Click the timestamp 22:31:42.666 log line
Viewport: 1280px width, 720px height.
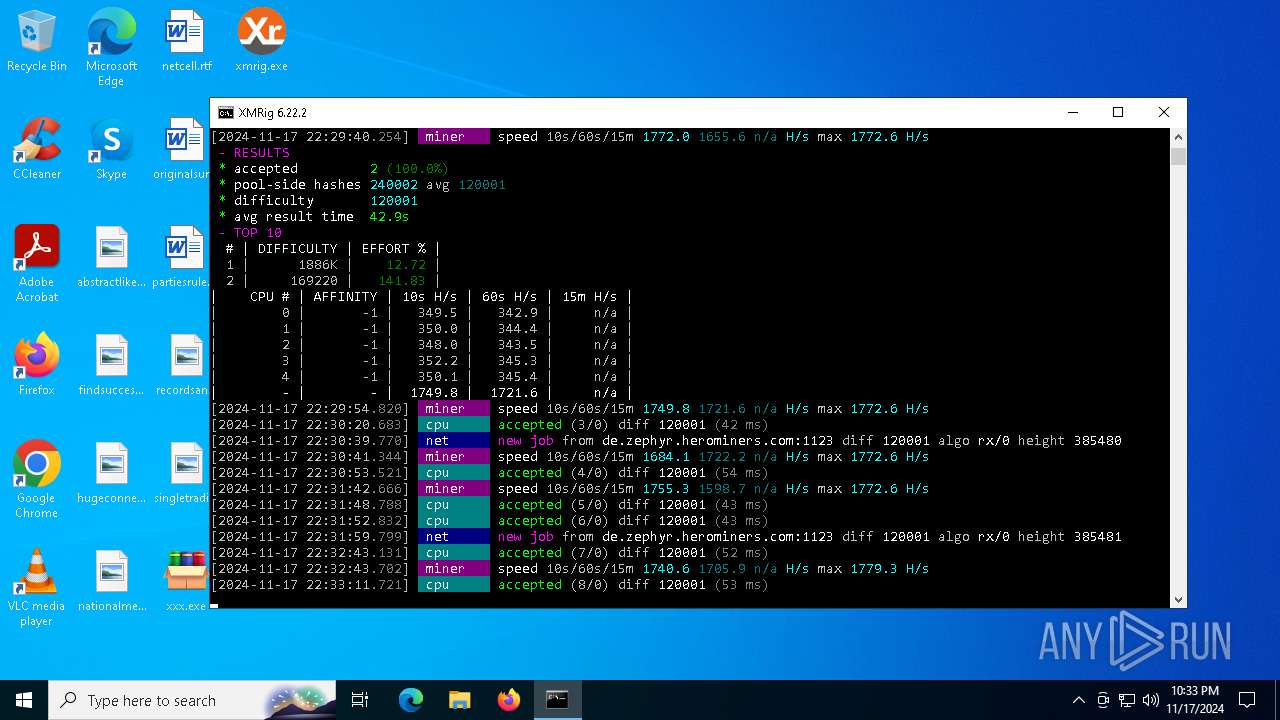(570, 489)
